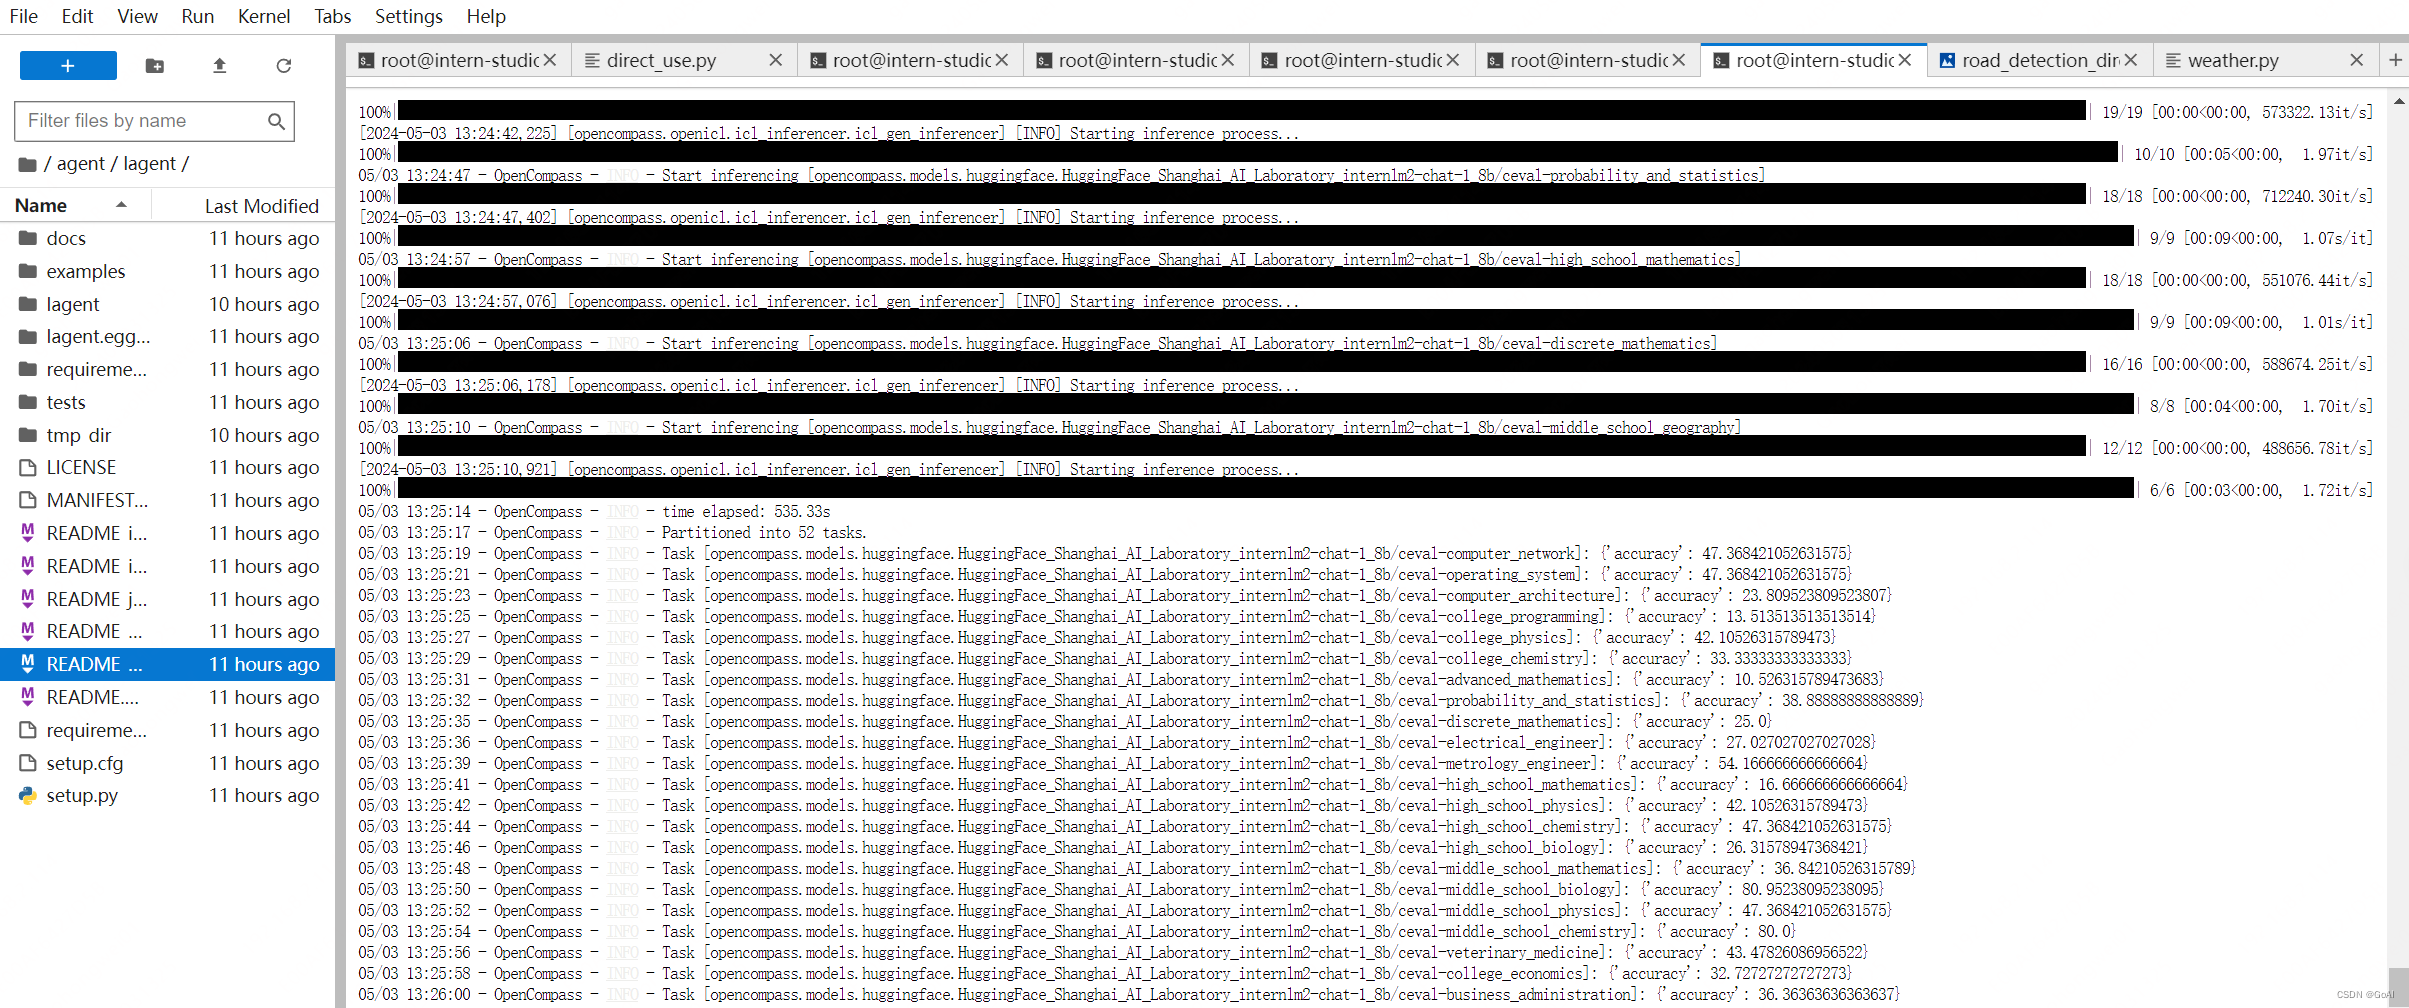Click terminal icon on first root@intern-studio tab
Viewport: 2409px width, 1008px height.
[x=366, y=60]
